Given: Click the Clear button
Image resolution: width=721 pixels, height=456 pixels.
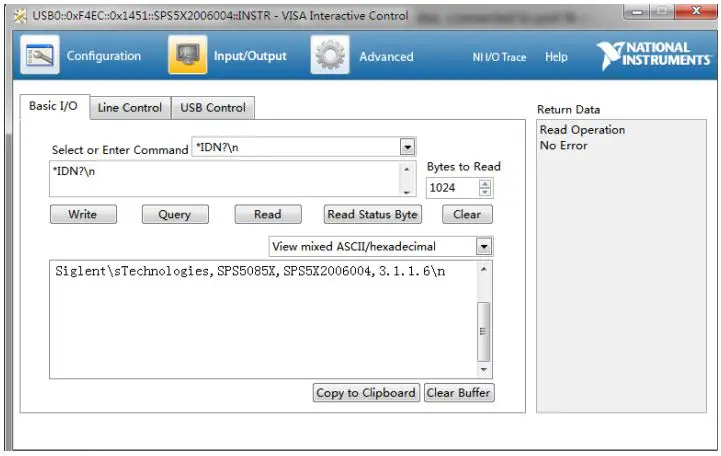Looking at the screenshot, I should pyautogui.click(x=467, y=214).
